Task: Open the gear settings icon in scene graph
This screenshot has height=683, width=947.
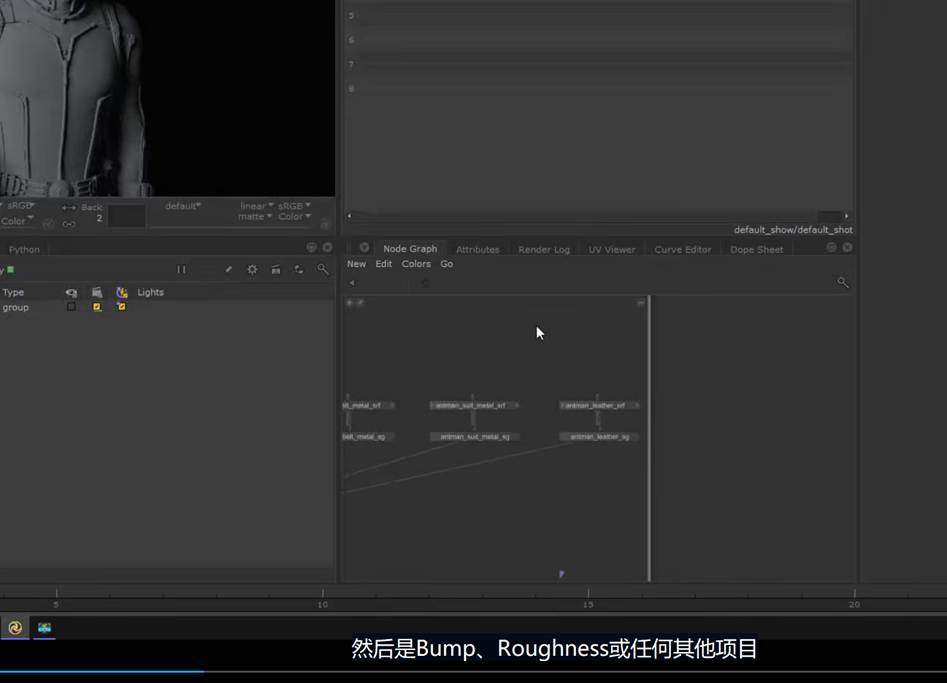Action: pyautogui.click(x=252, y=270)
